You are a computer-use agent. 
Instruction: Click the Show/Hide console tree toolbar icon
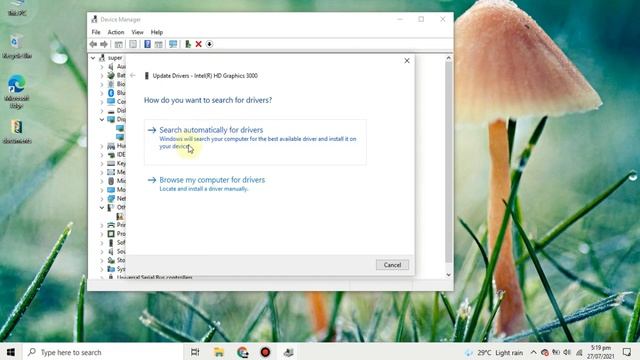pos(118,44)
